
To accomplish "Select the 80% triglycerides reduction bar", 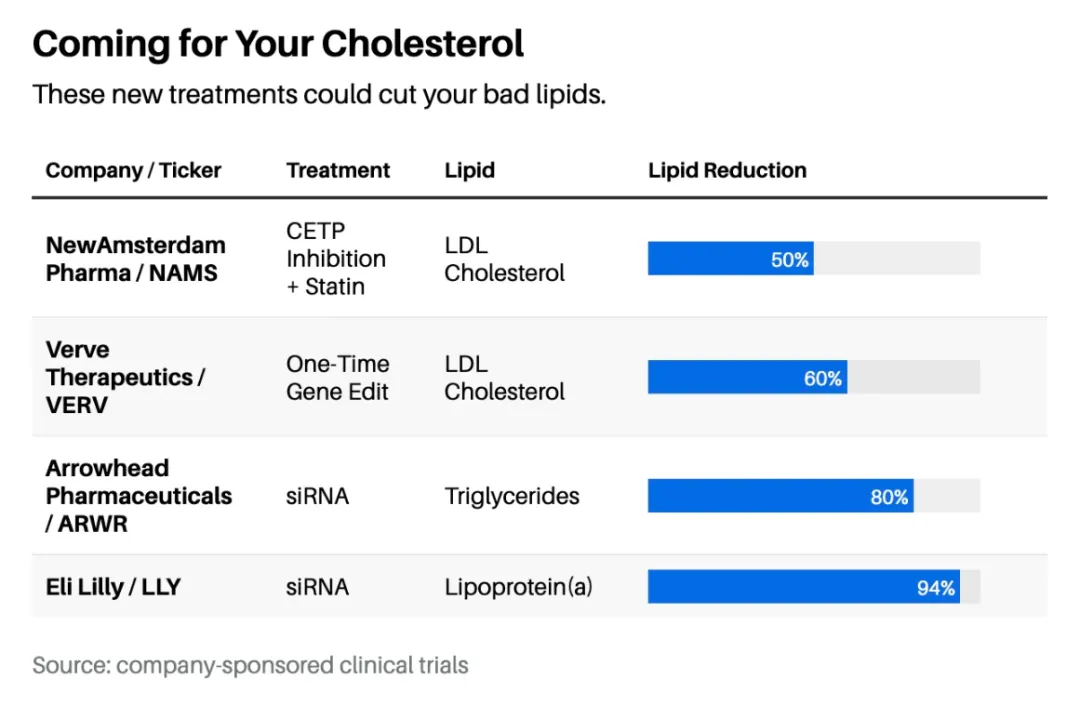I will coord(780,496).
